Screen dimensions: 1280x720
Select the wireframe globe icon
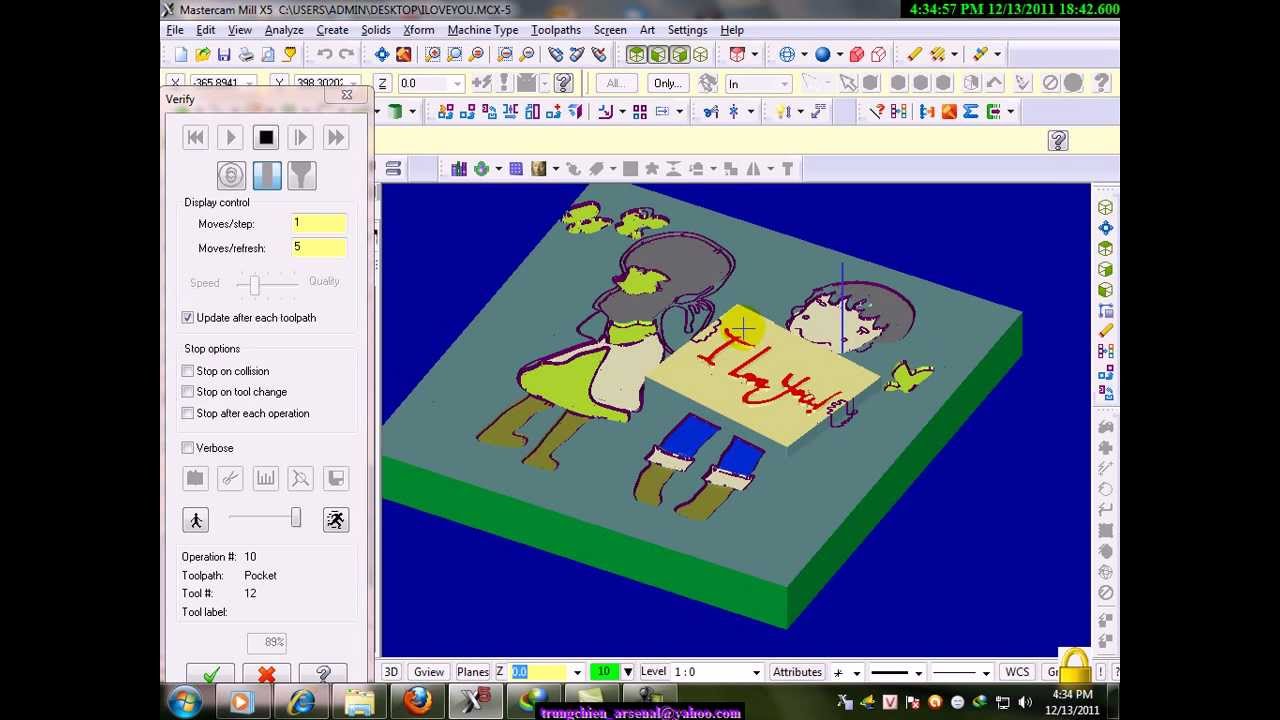point(787,55)
